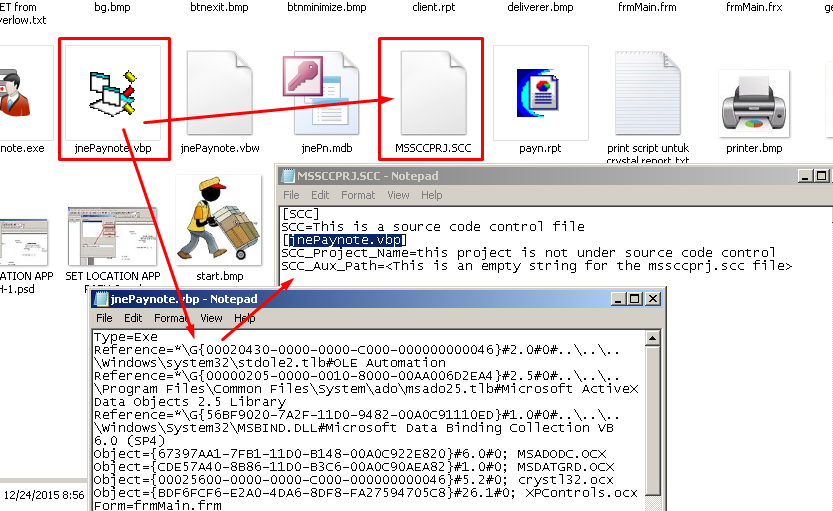This screenshot has width=833, height=511.
Task: Click the 12/24/2015 8:56 date entry
Action: (x=44, y=495)
